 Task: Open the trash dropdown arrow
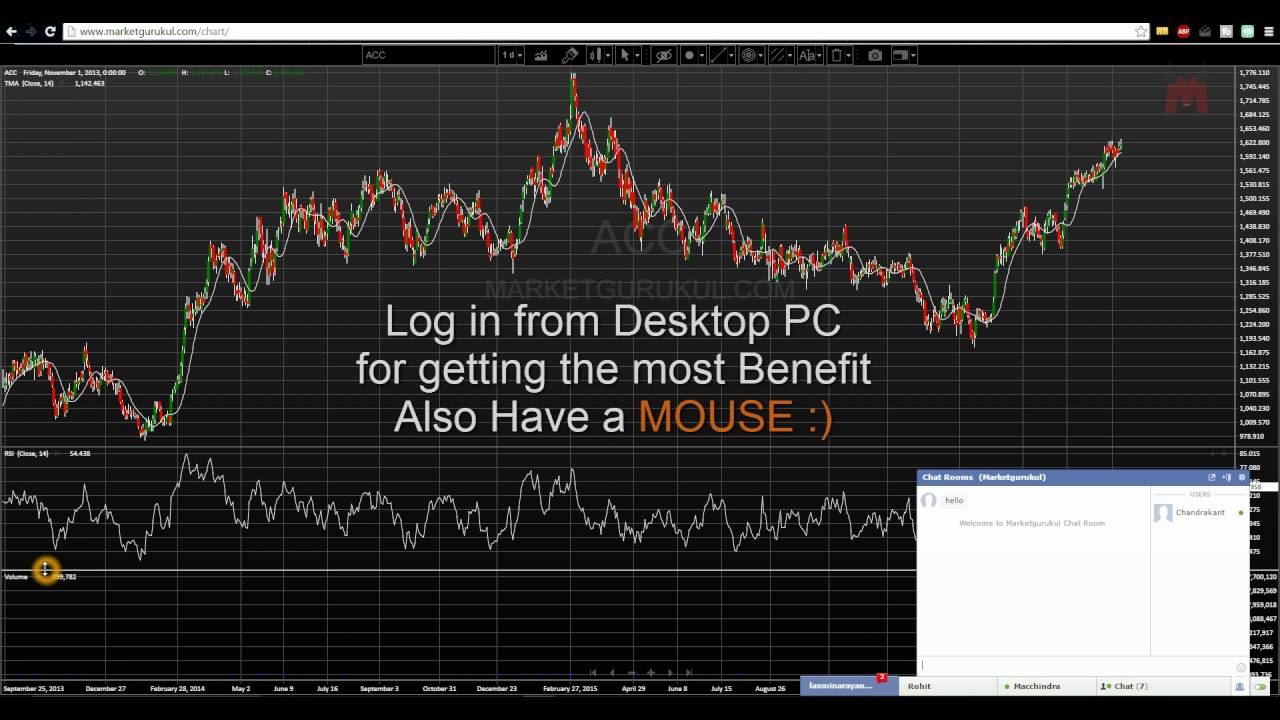point(849,56)
